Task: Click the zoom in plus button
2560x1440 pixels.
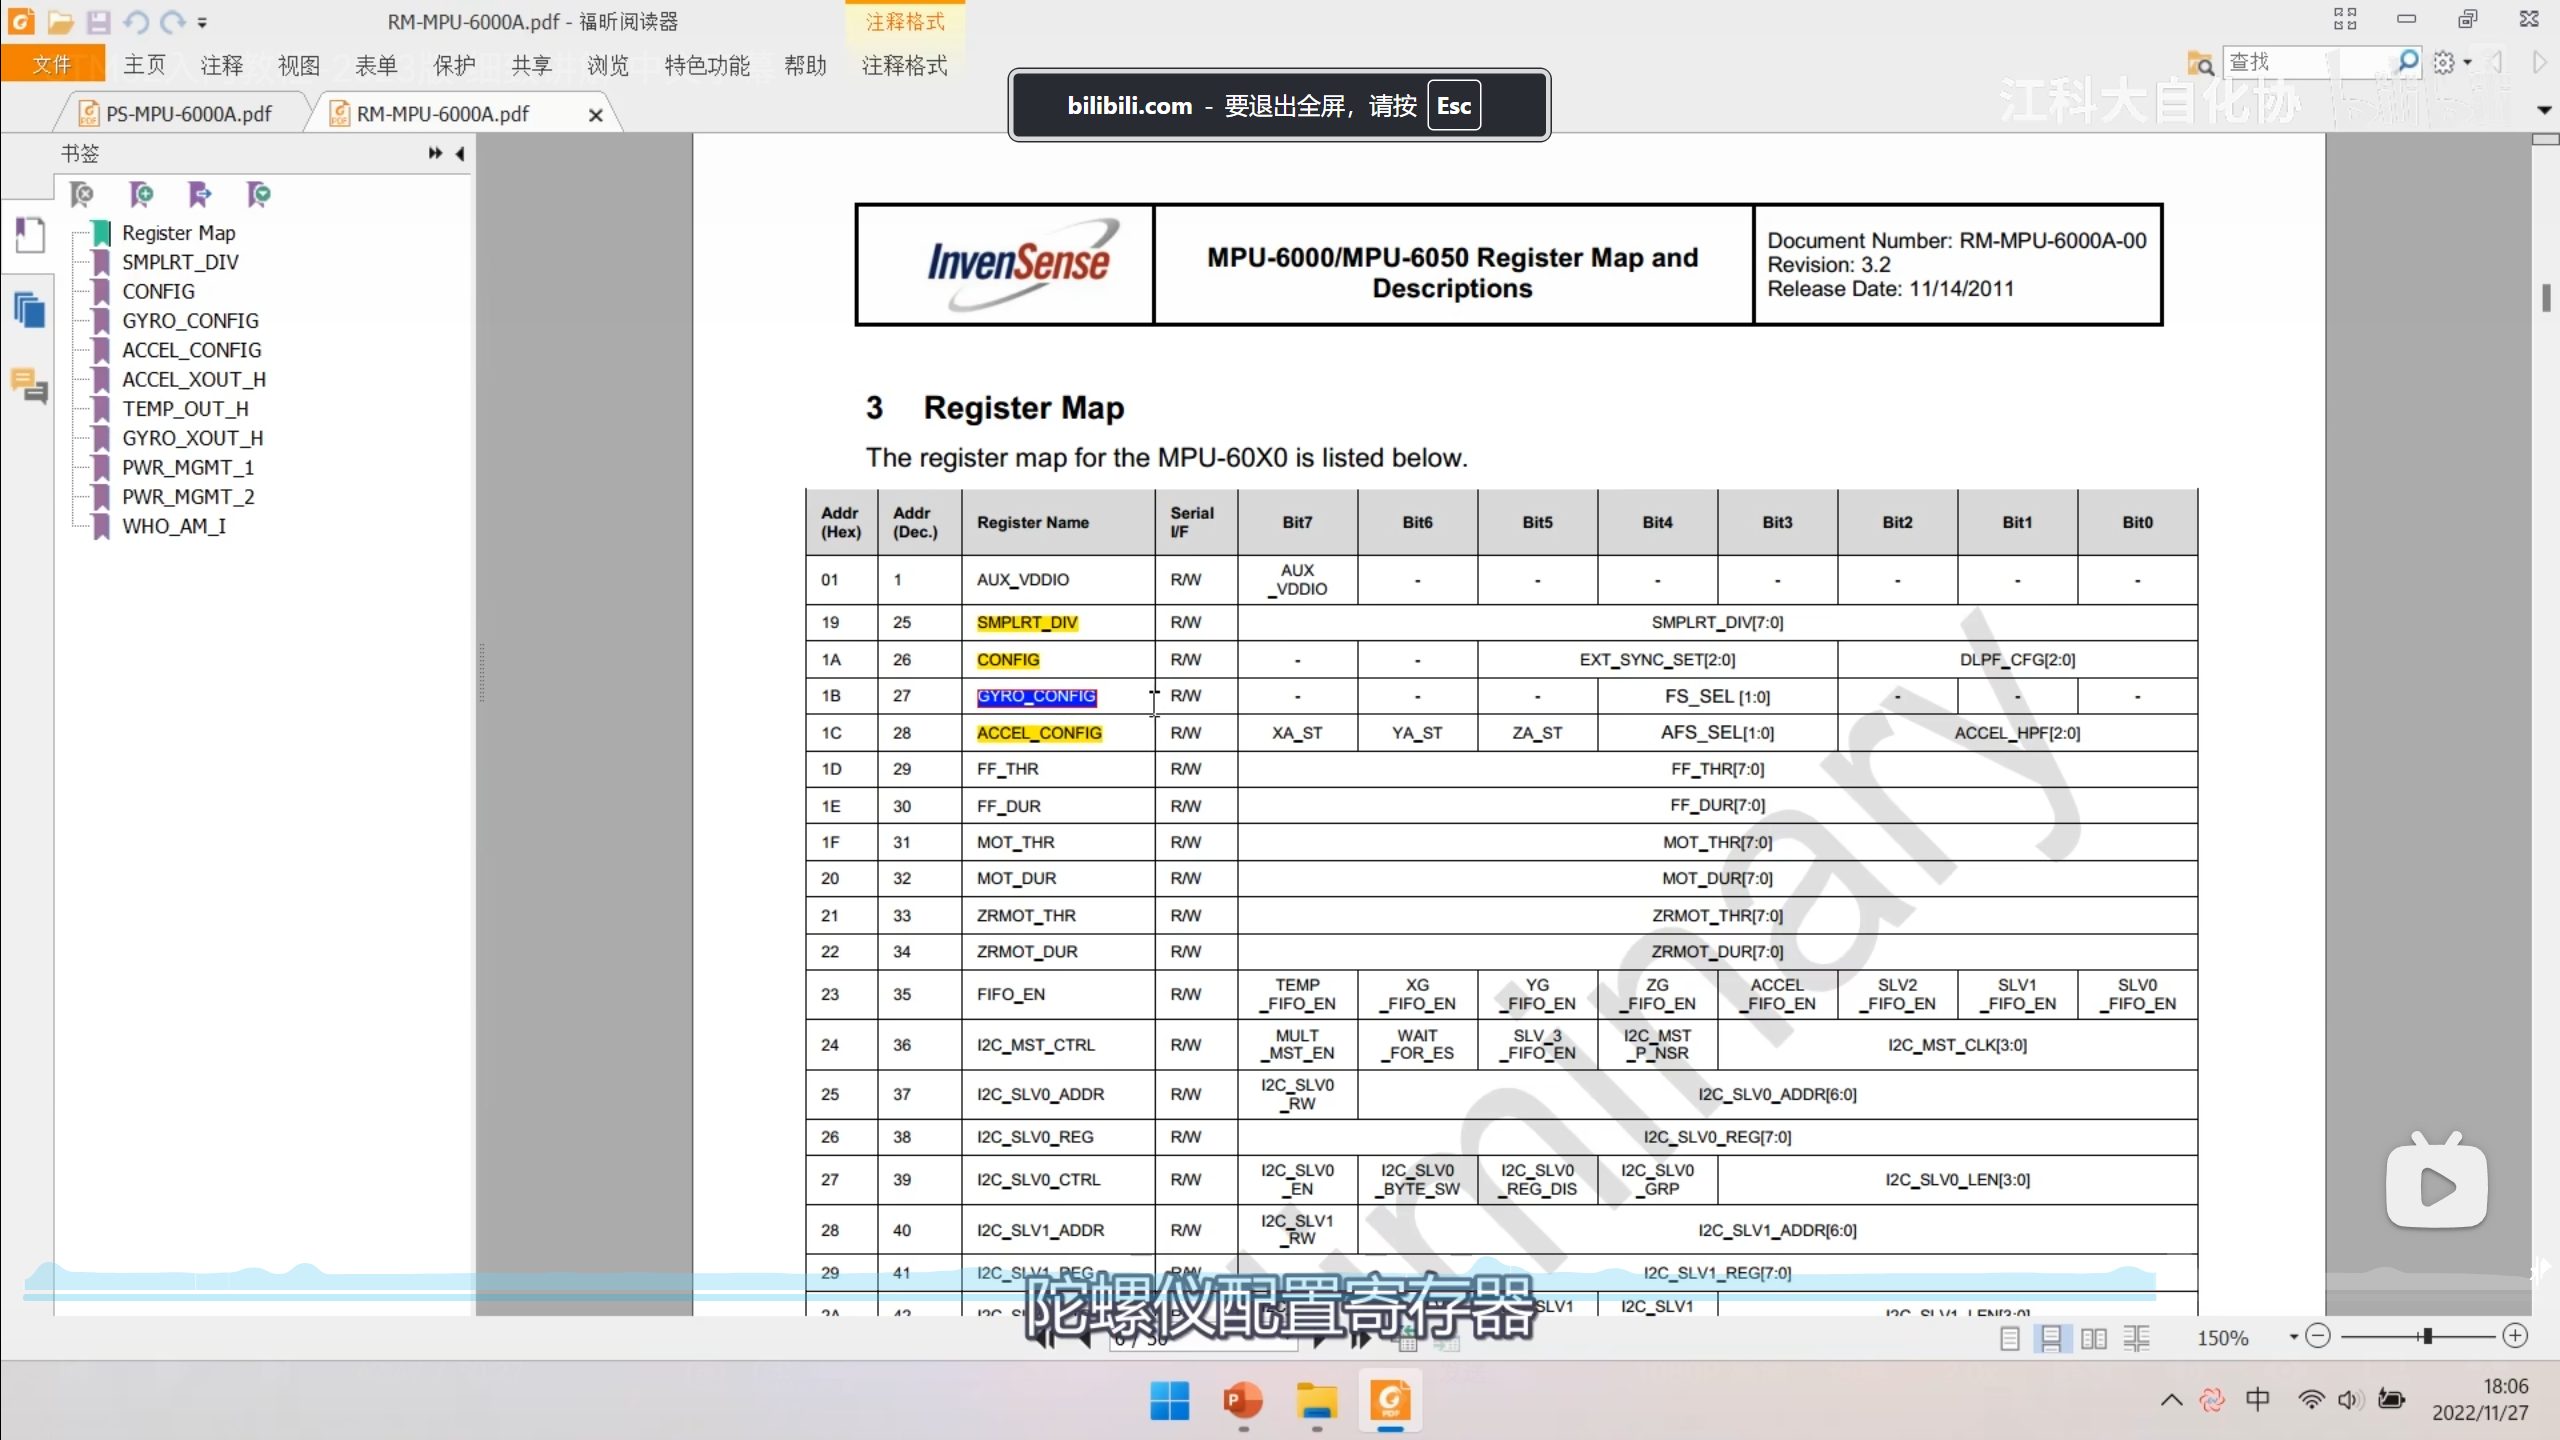Action: tap(2516, 1336)
